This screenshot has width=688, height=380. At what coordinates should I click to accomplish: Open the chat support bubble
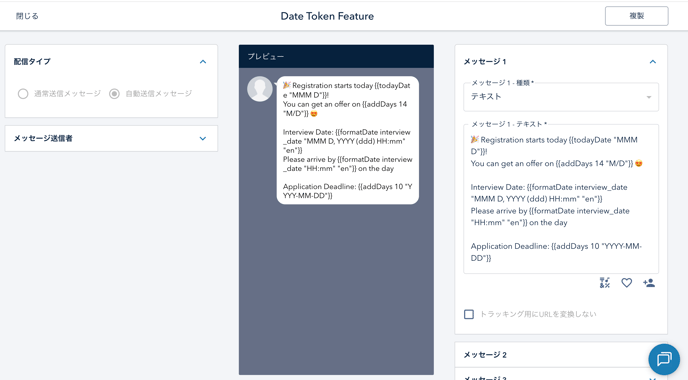[664, 359]
